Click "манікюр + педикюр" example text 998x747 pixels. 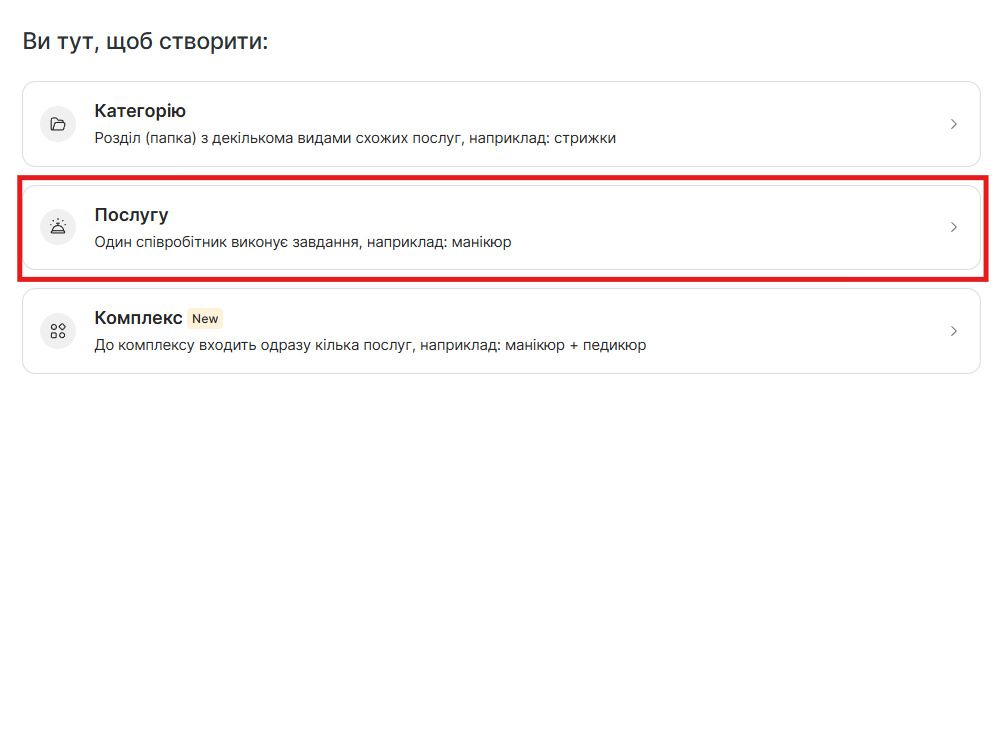573,345
